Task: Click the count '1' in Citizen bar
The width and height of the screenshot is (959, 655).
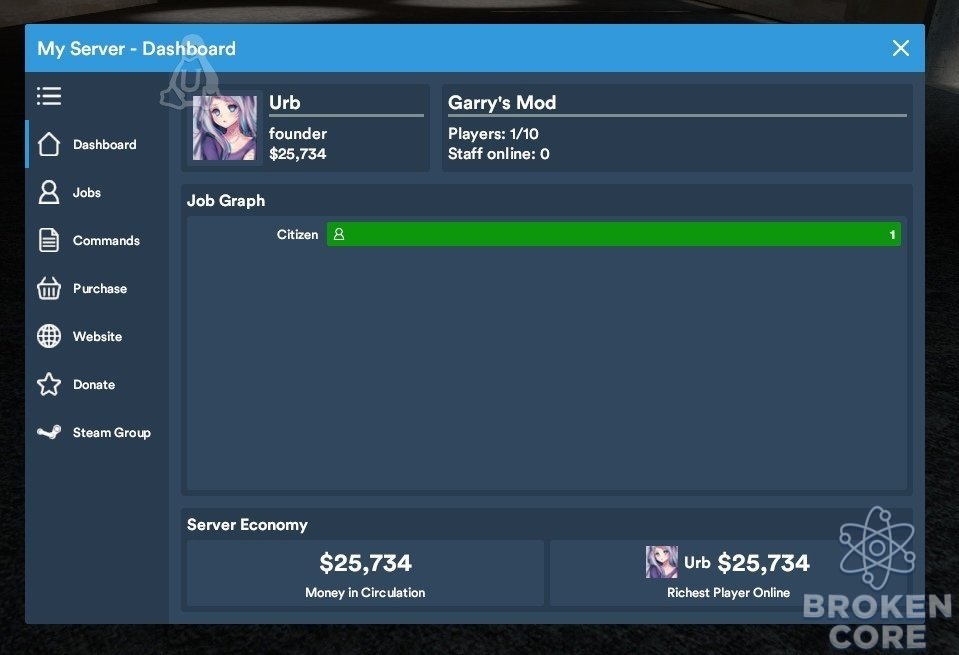Action: tap(892, 234)
